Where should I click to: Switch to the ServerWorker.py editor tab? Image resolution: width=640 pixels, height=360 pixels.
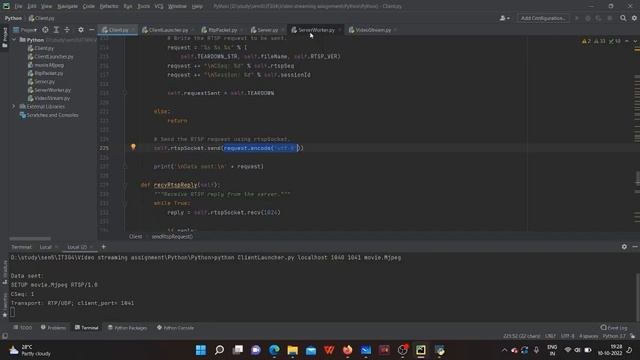coord(316,30)
